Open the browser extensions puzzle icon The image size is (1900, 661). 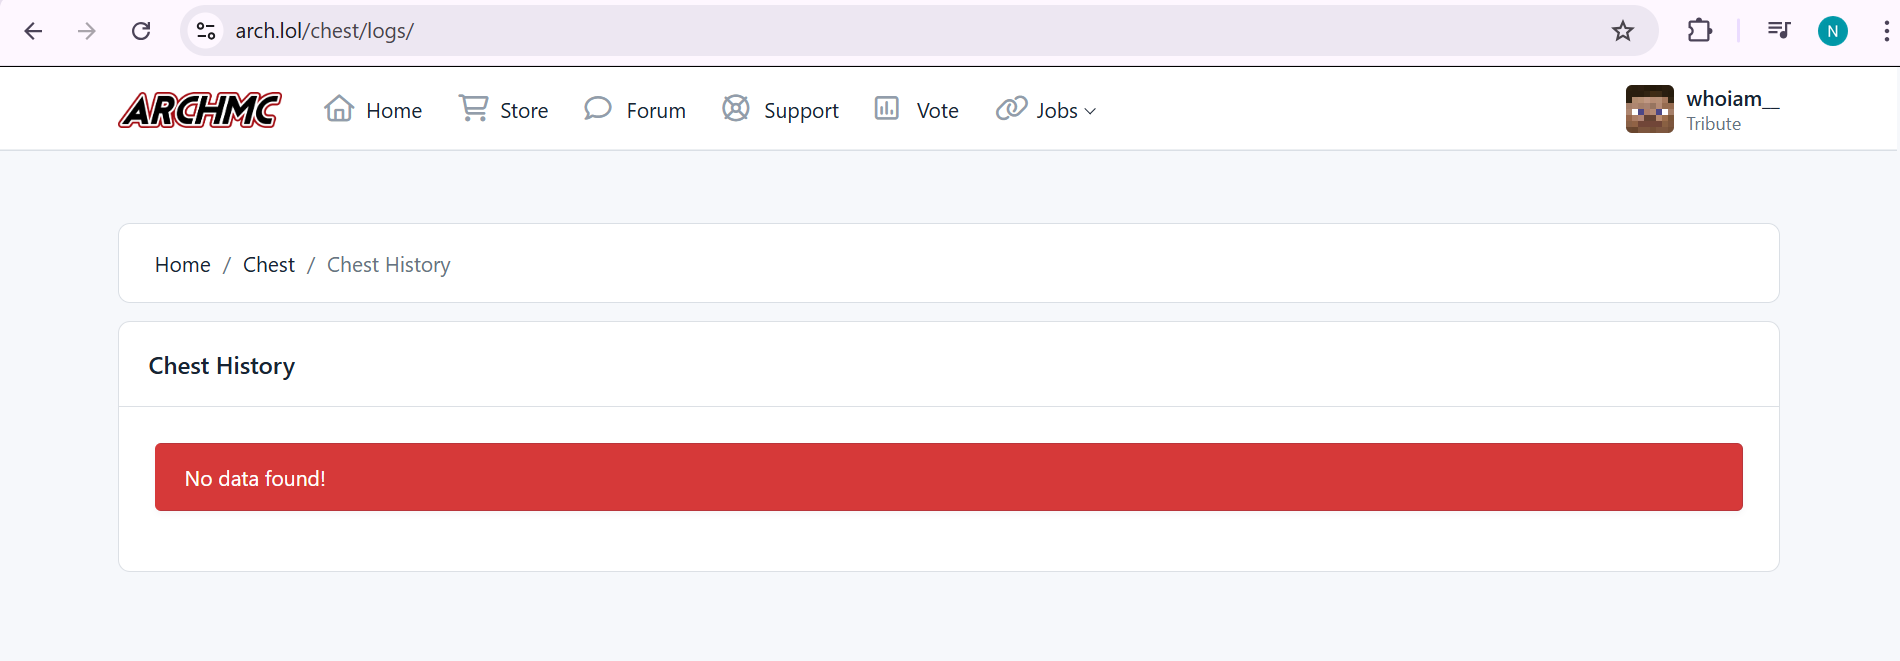[1700, 31]
